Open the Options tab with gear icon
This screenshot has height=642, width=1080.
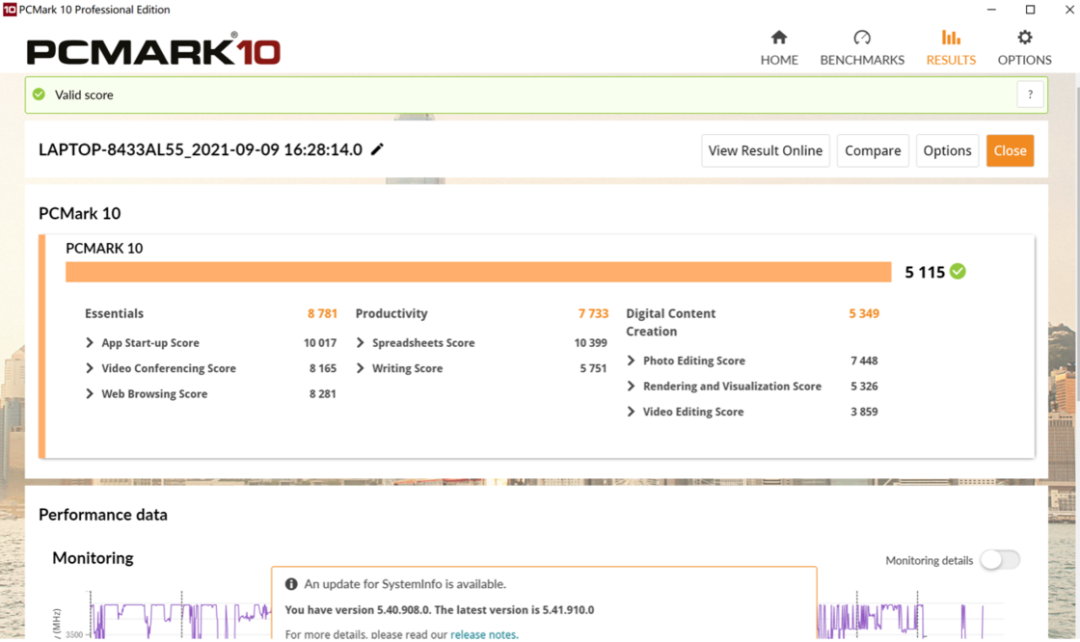click(1024, 48)
